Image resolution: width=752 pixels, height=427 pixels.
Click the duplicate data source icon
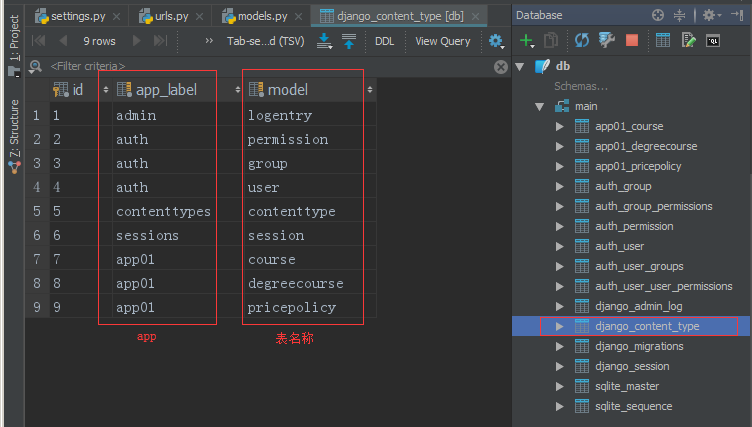point(551,41)
